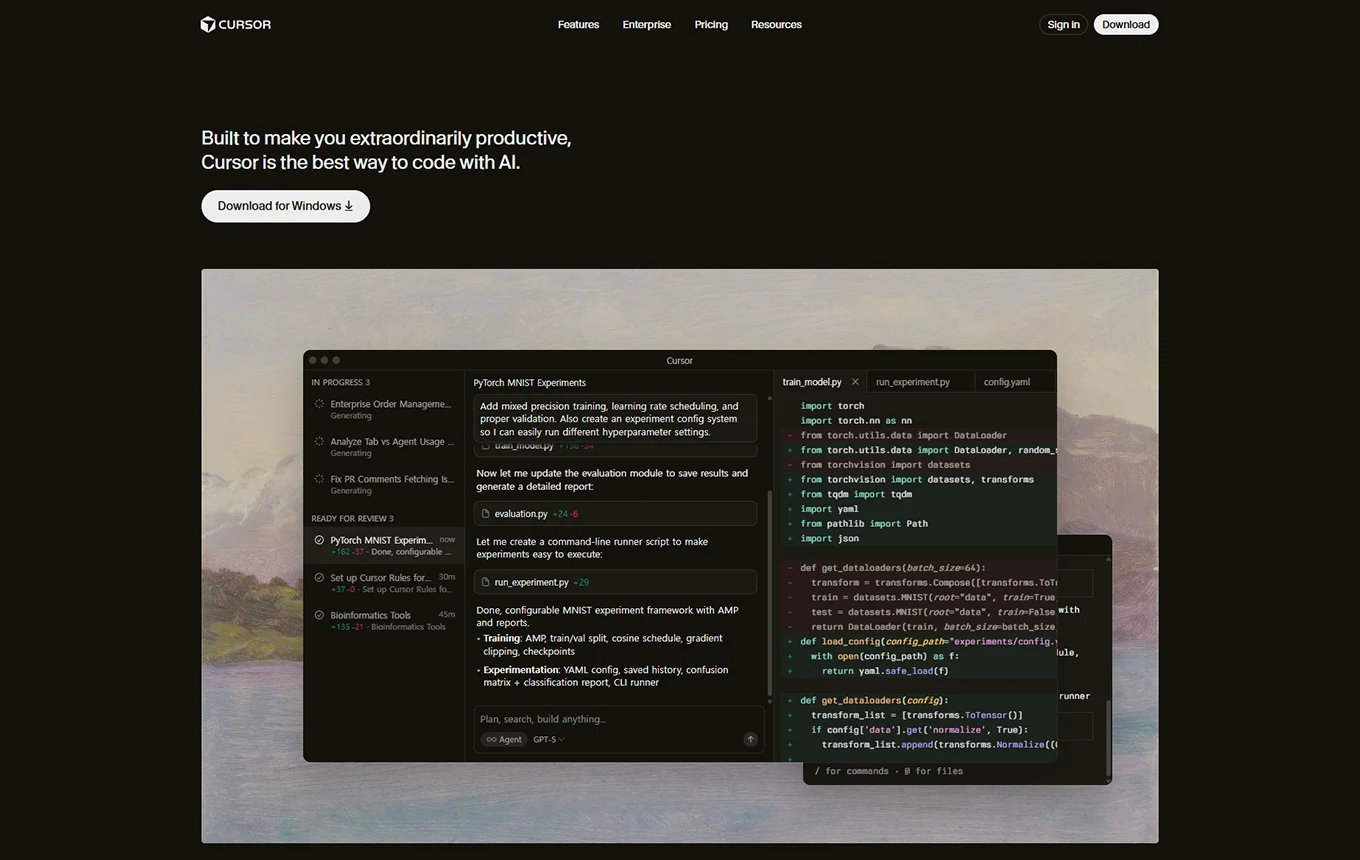This screenshot has height=860, width=1360.
Task: Click the file icon next to evaluation.py
Action: point(486,514)
